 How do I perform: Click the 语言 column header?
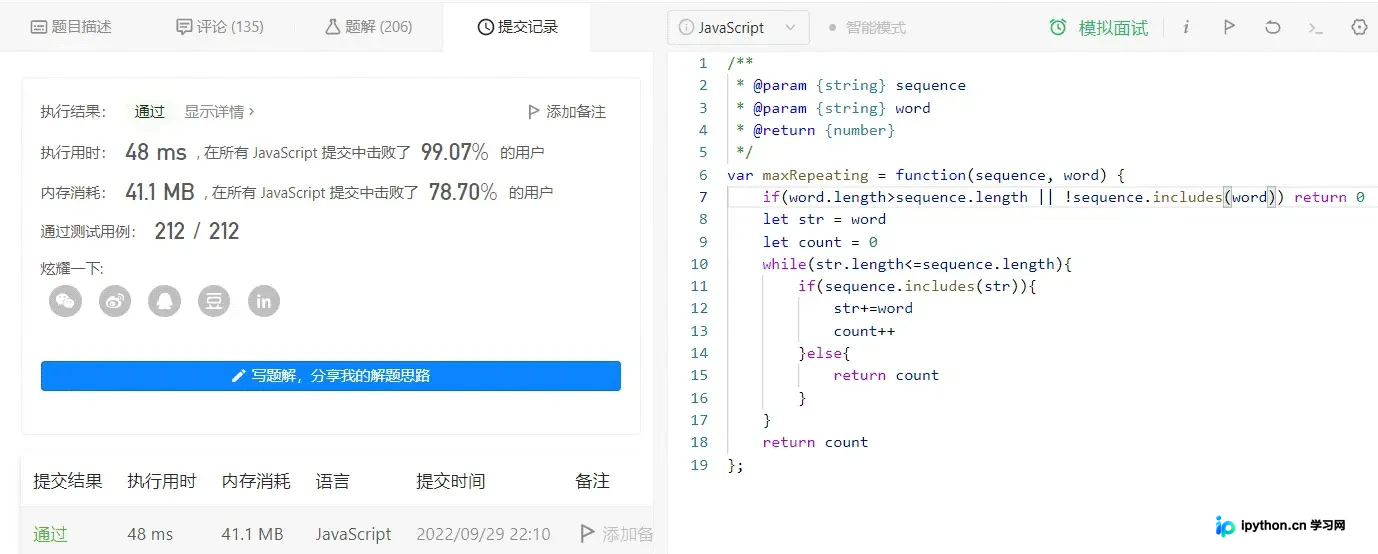tap(333, 481)
